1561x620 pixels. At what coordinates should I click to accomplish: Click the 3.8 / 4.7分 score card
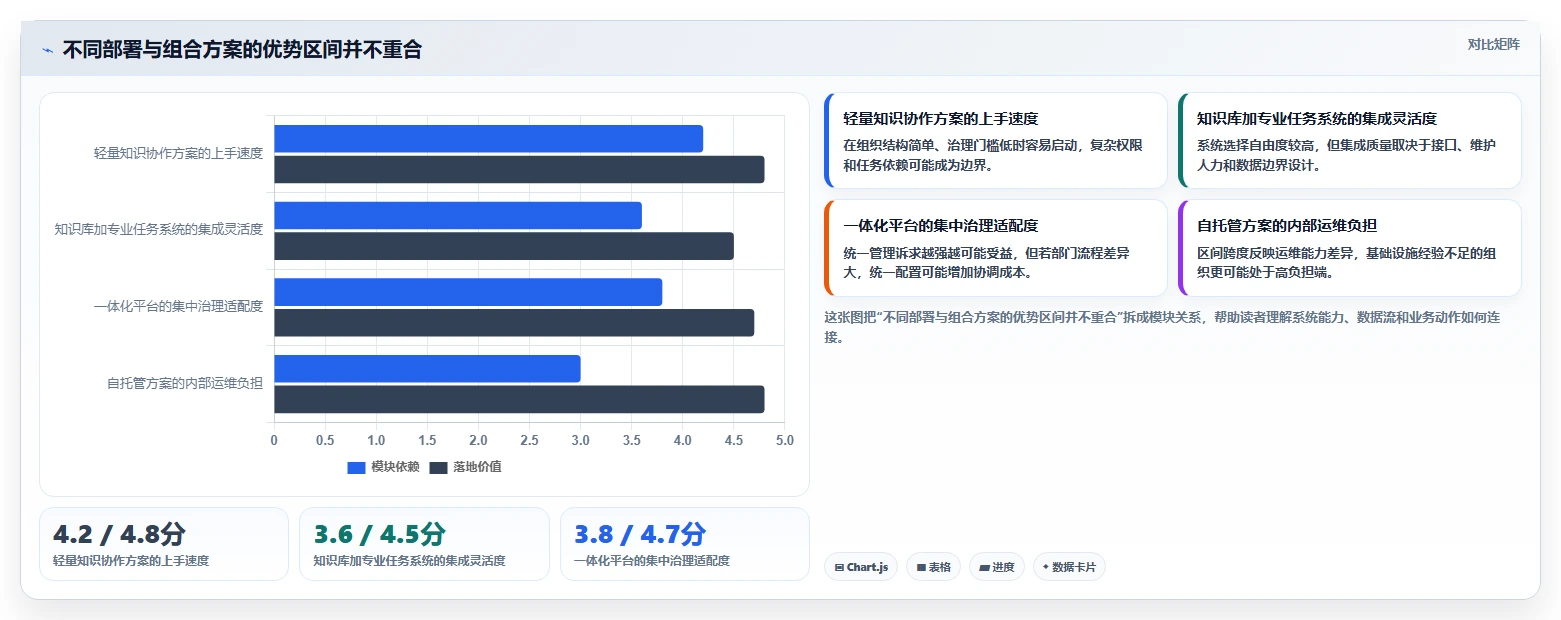point(685,544)
